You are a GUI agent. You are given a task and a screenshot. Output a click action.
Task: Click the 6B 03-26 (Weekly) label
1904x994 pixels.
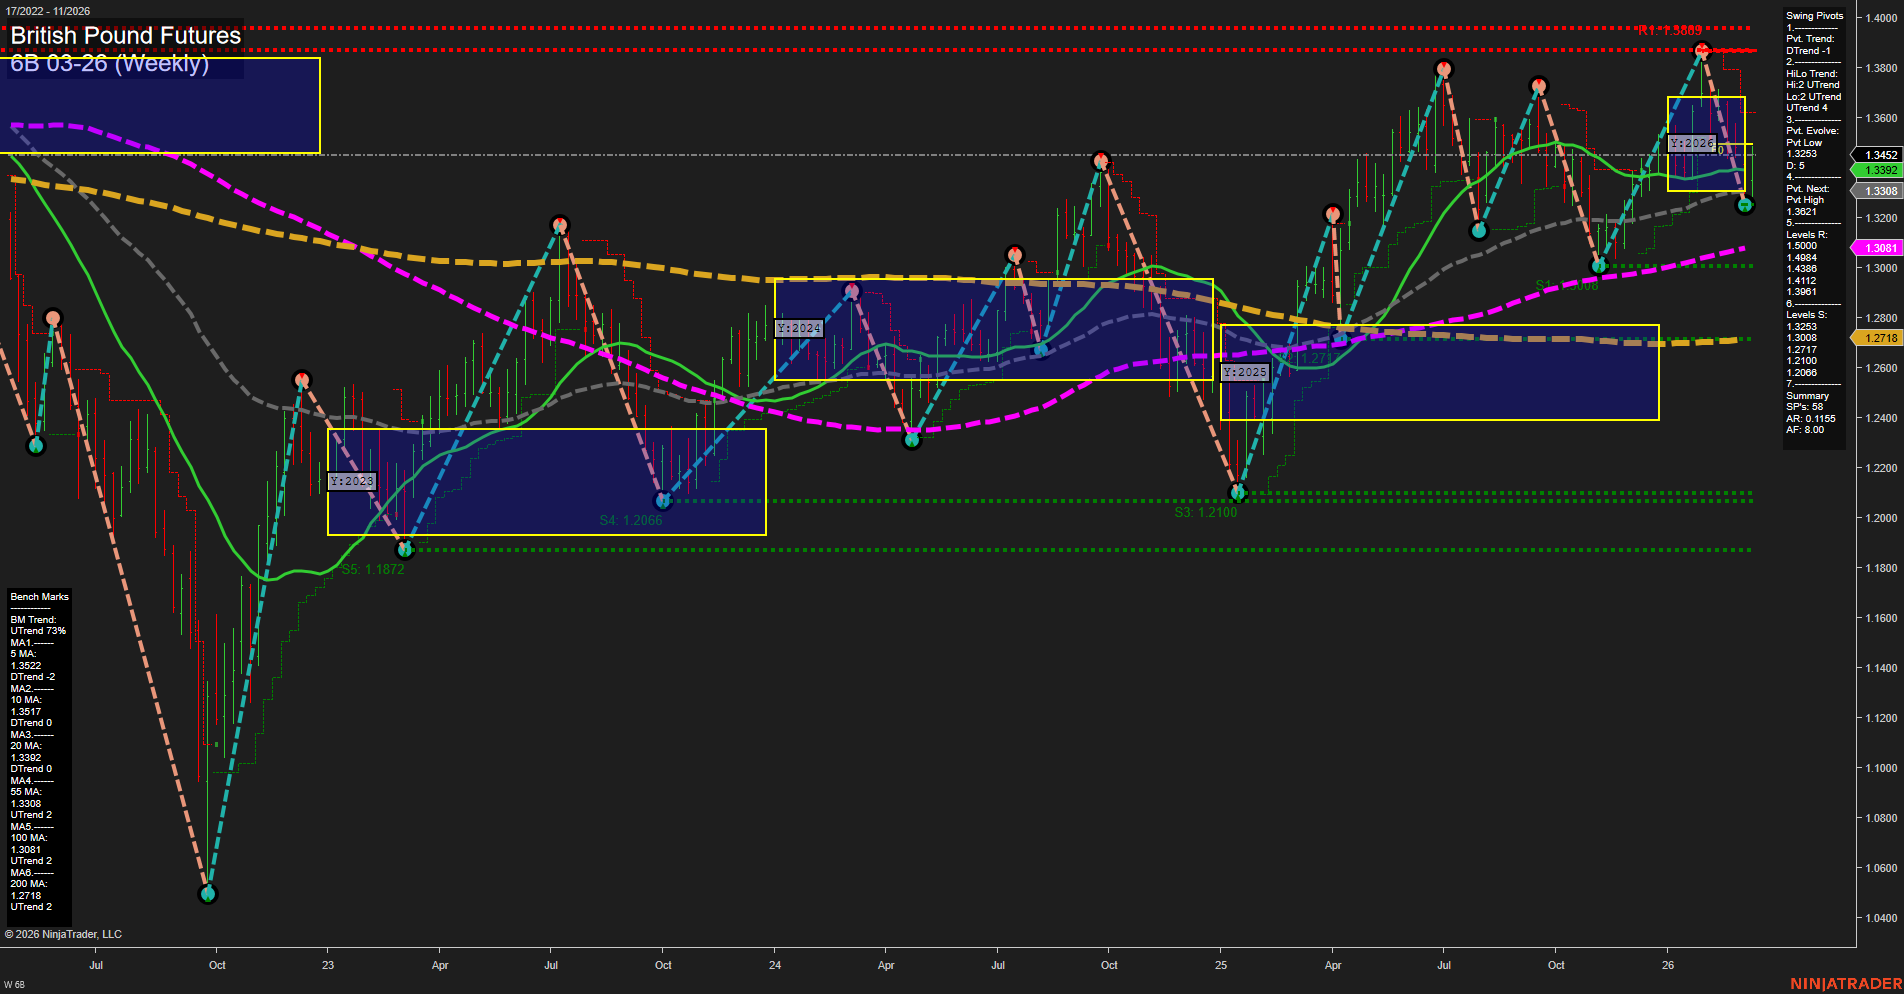(110, 65)
